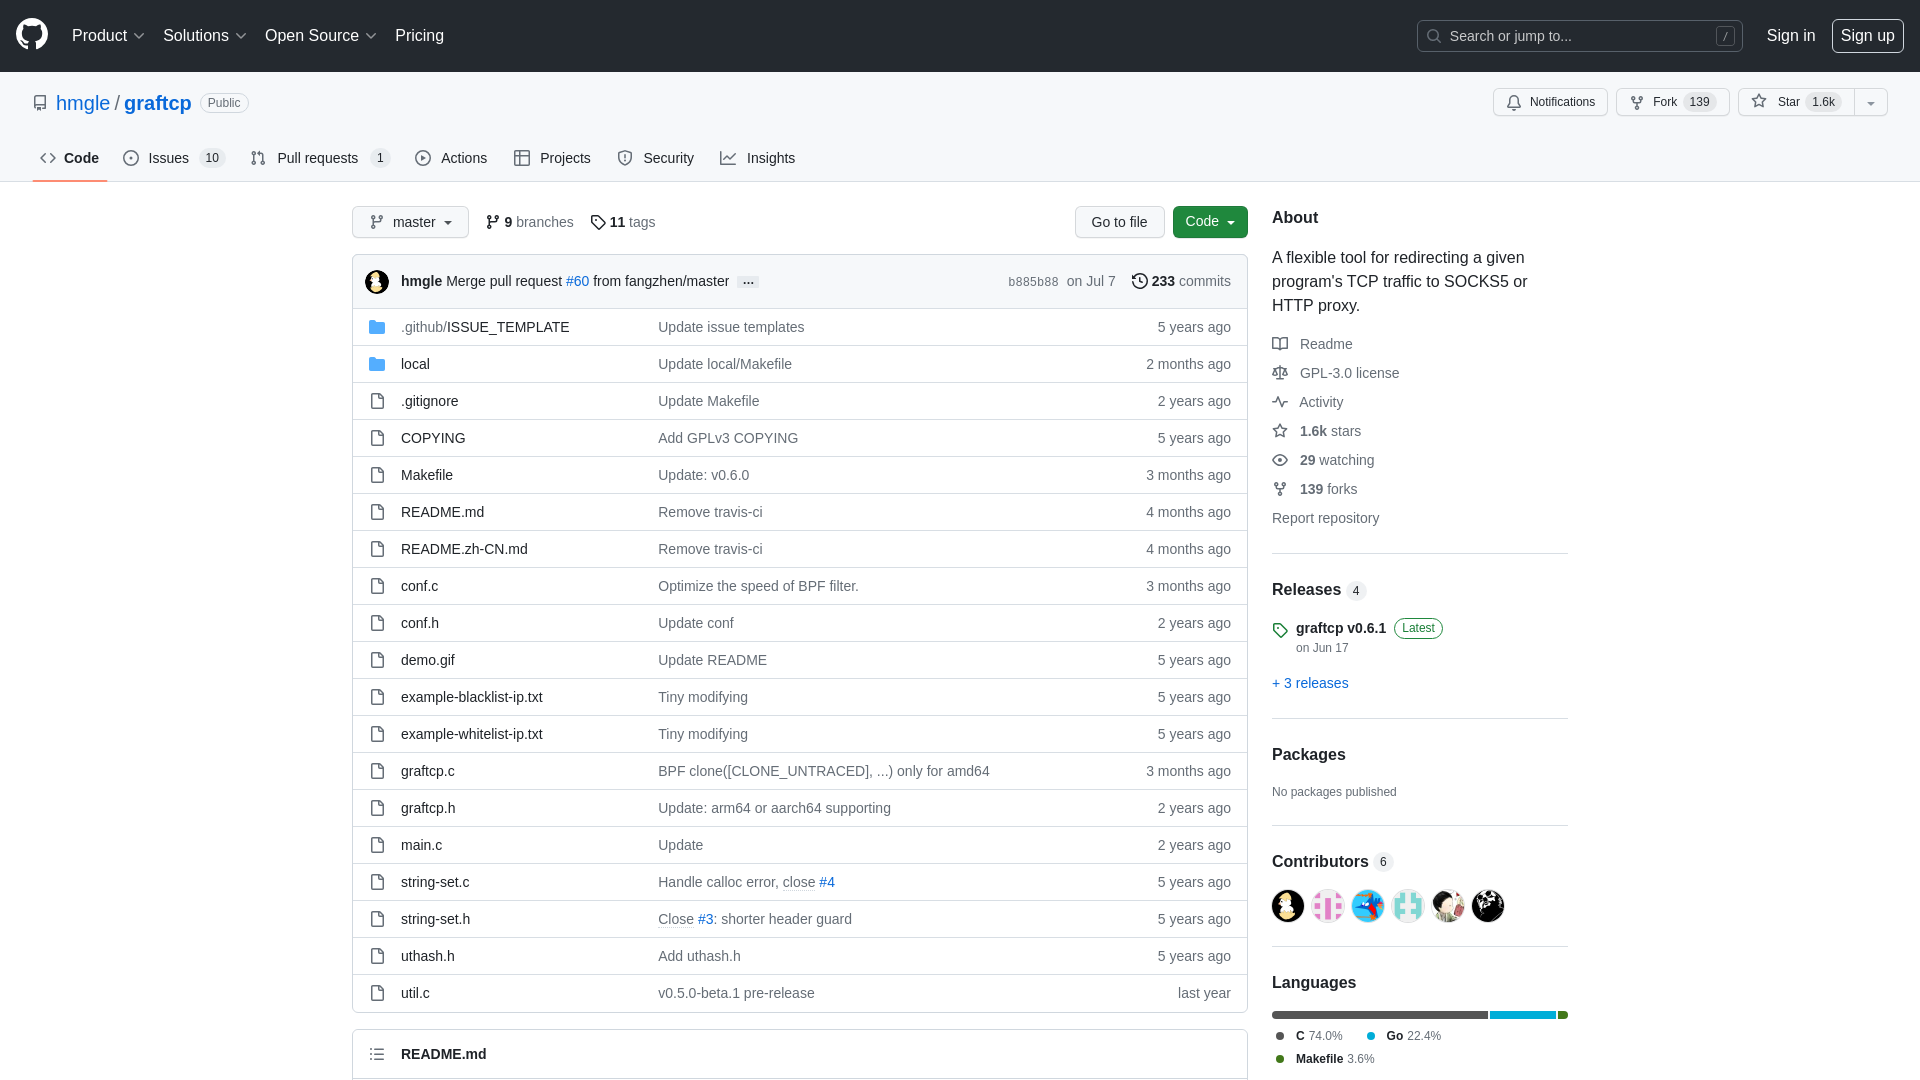This screenshot has width=1920, height=1080.
Task: Click the file icon for Makefile
Action: tap(377, 475)
